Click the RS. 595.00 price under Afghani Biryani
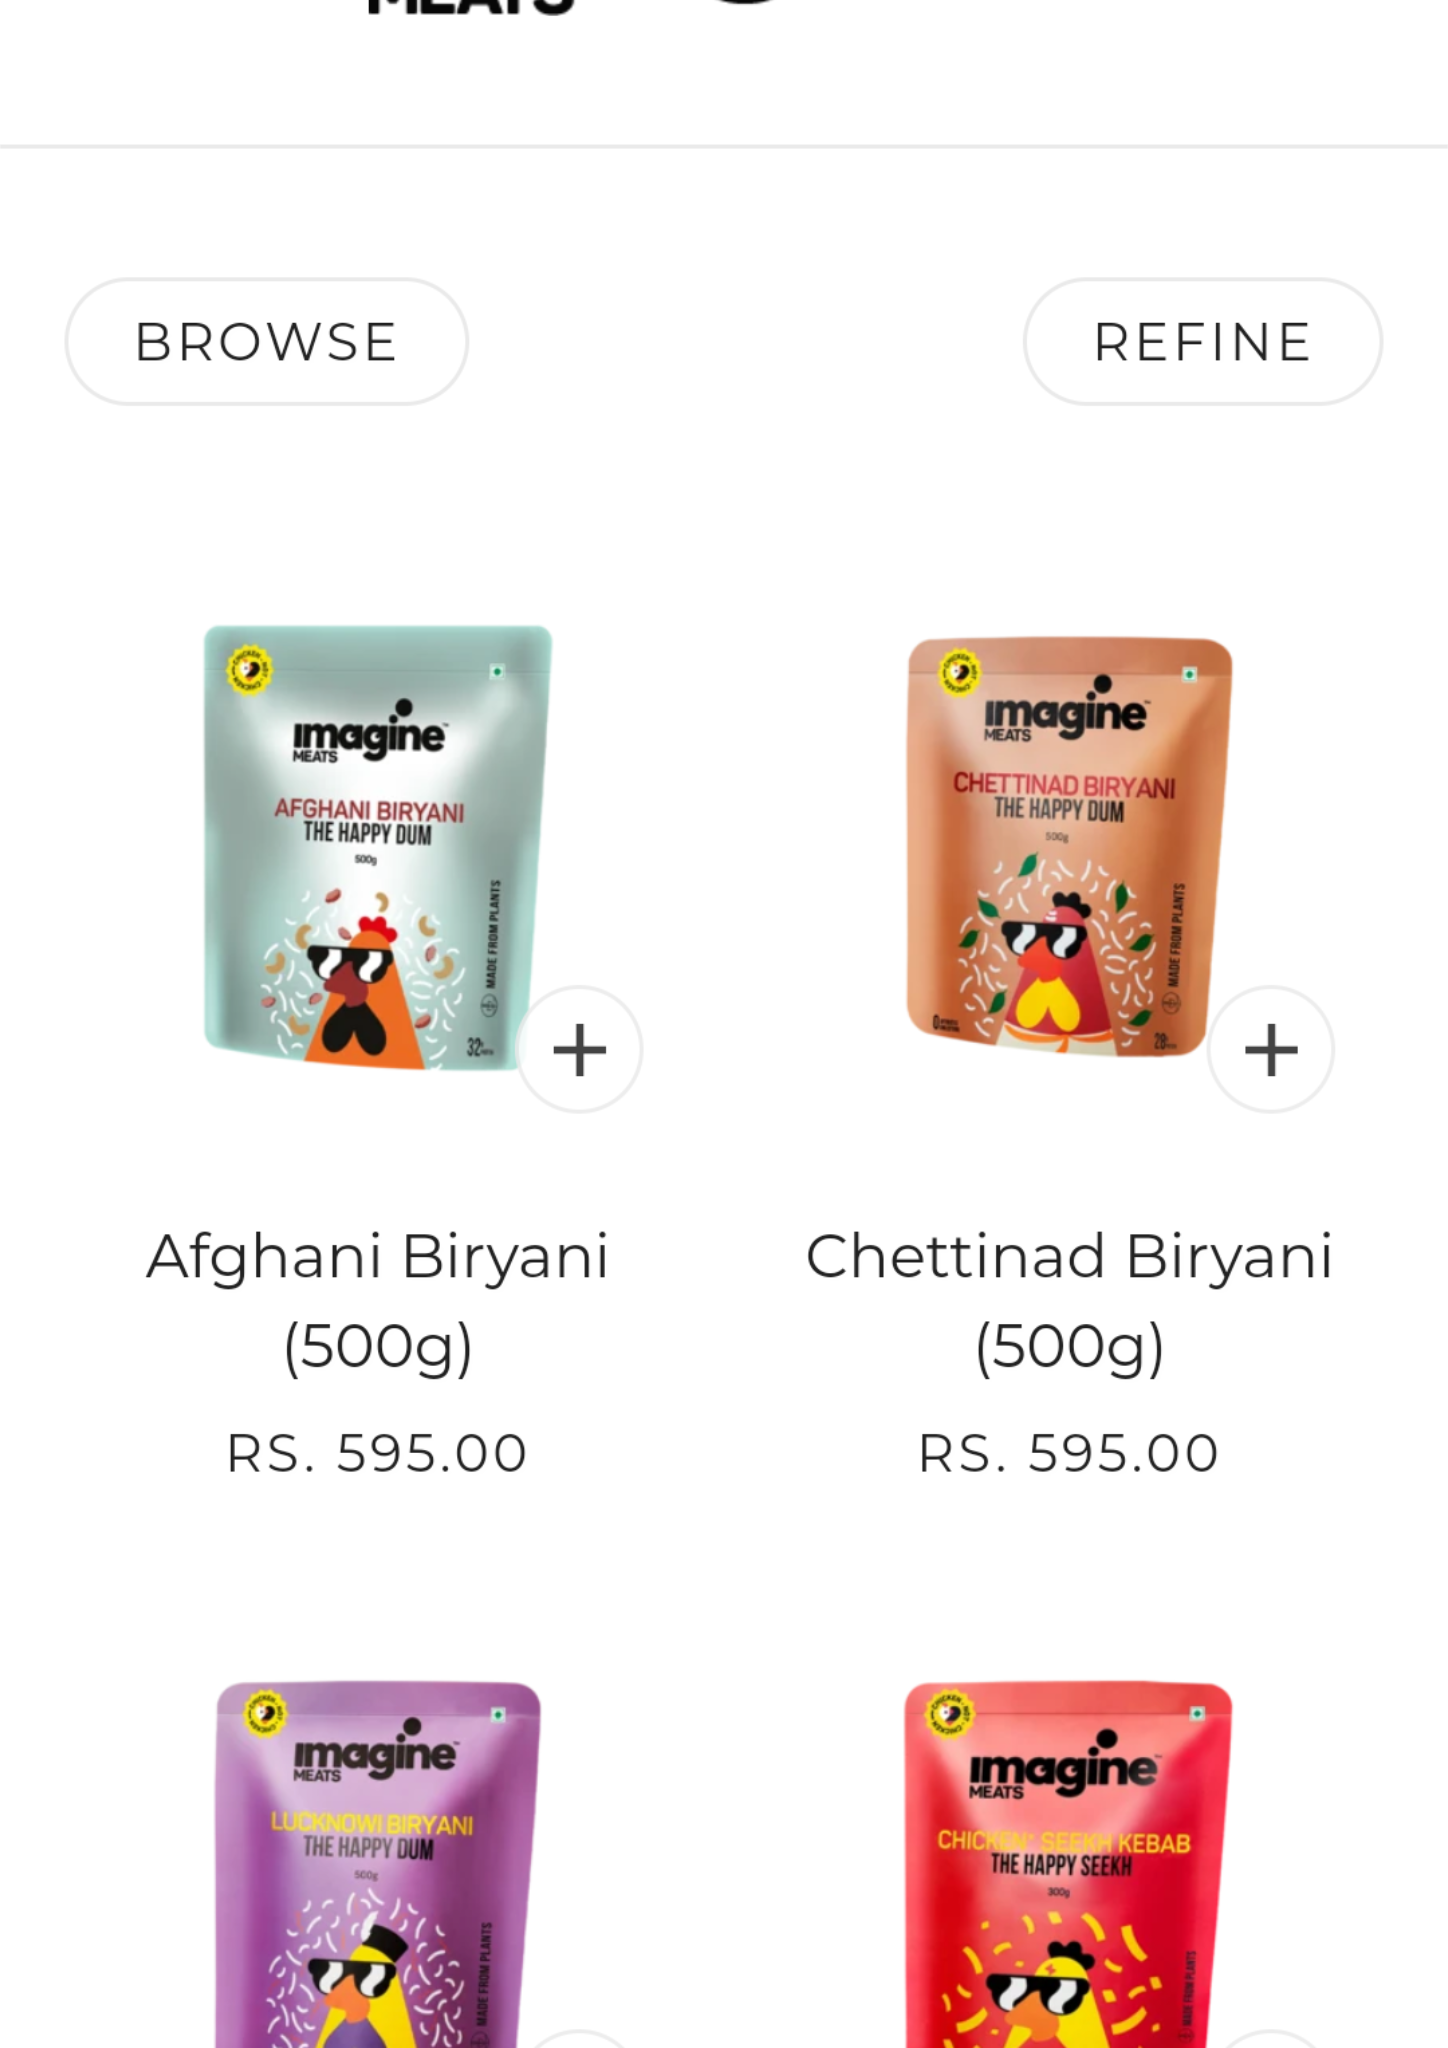1448x2048 pixels. [377, 1453]
